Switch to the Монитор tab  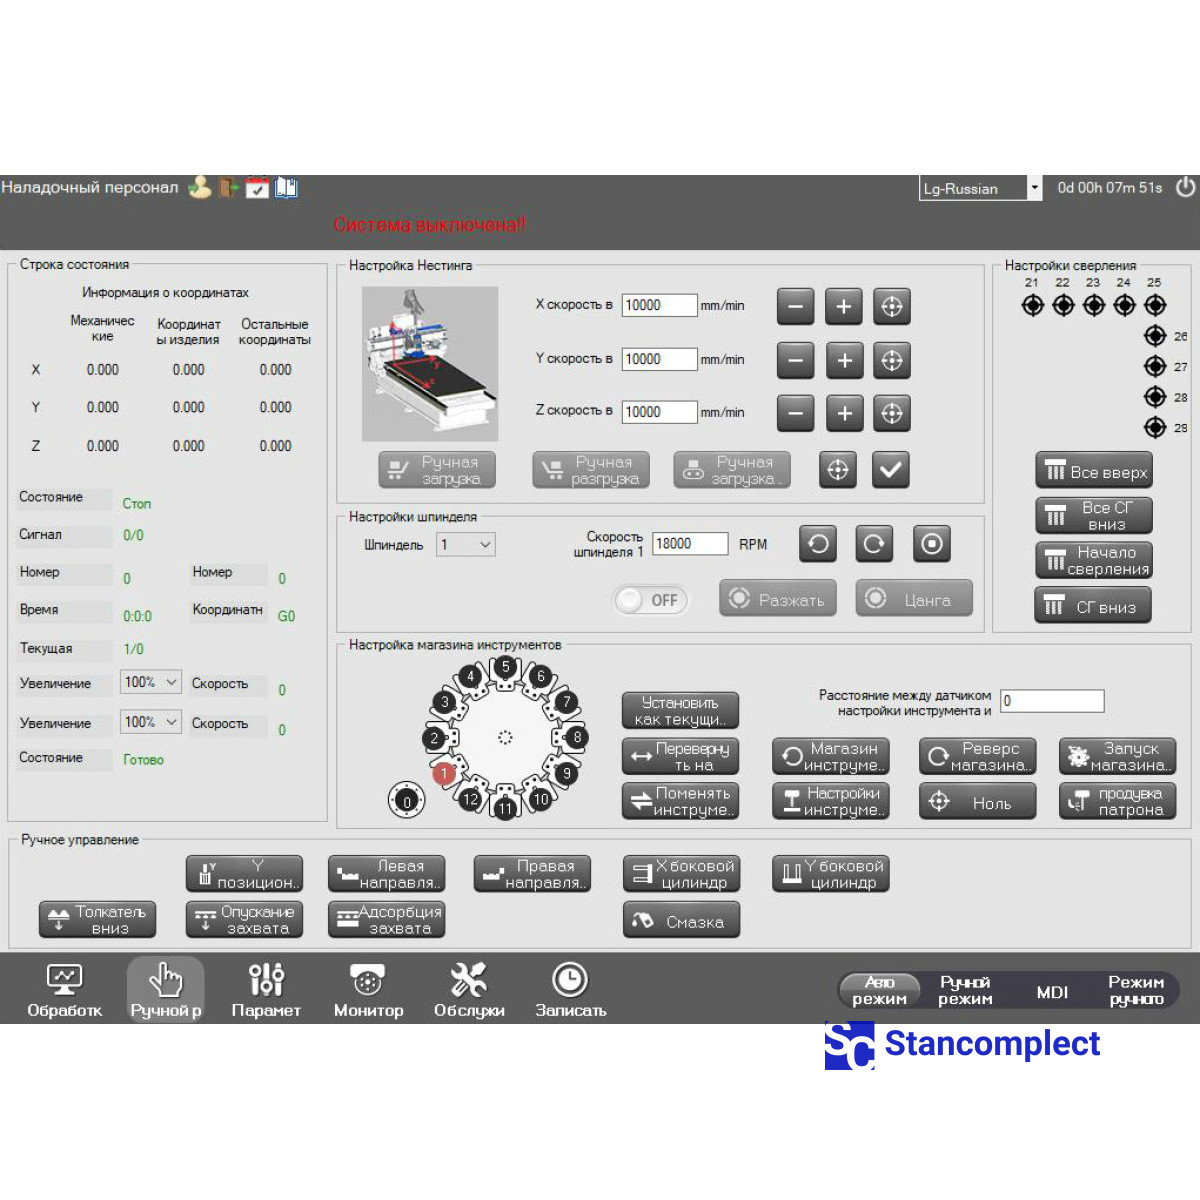pos(368,990)
